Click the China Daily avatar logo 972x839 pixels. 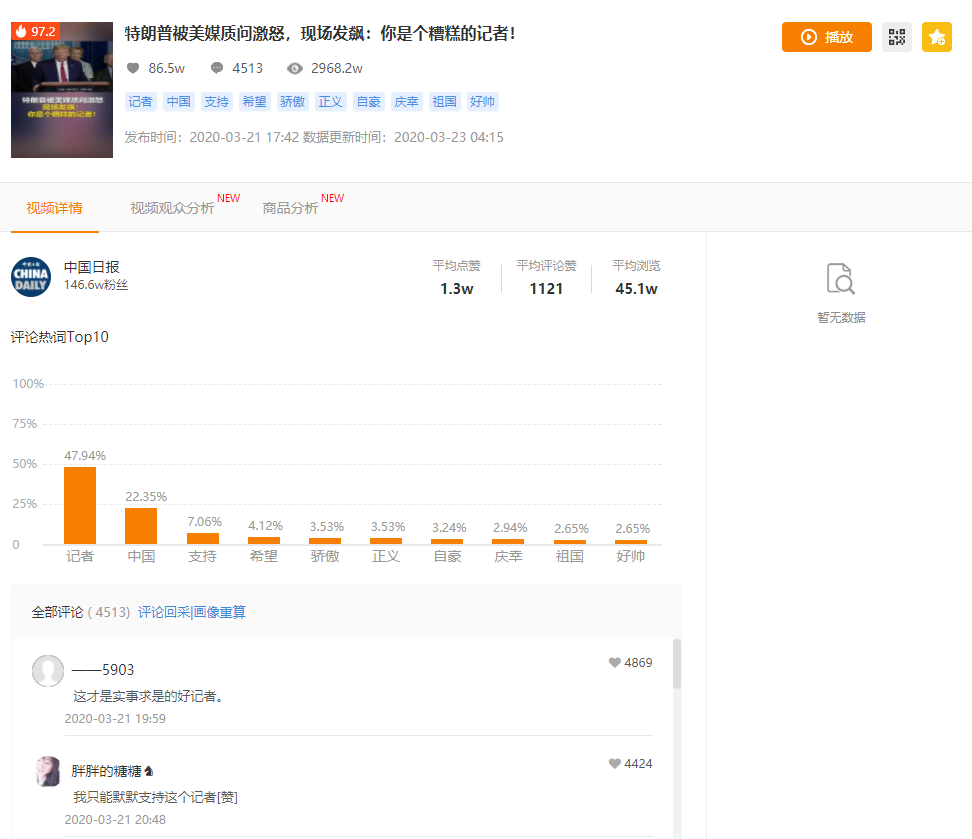(x=31, y=277)
